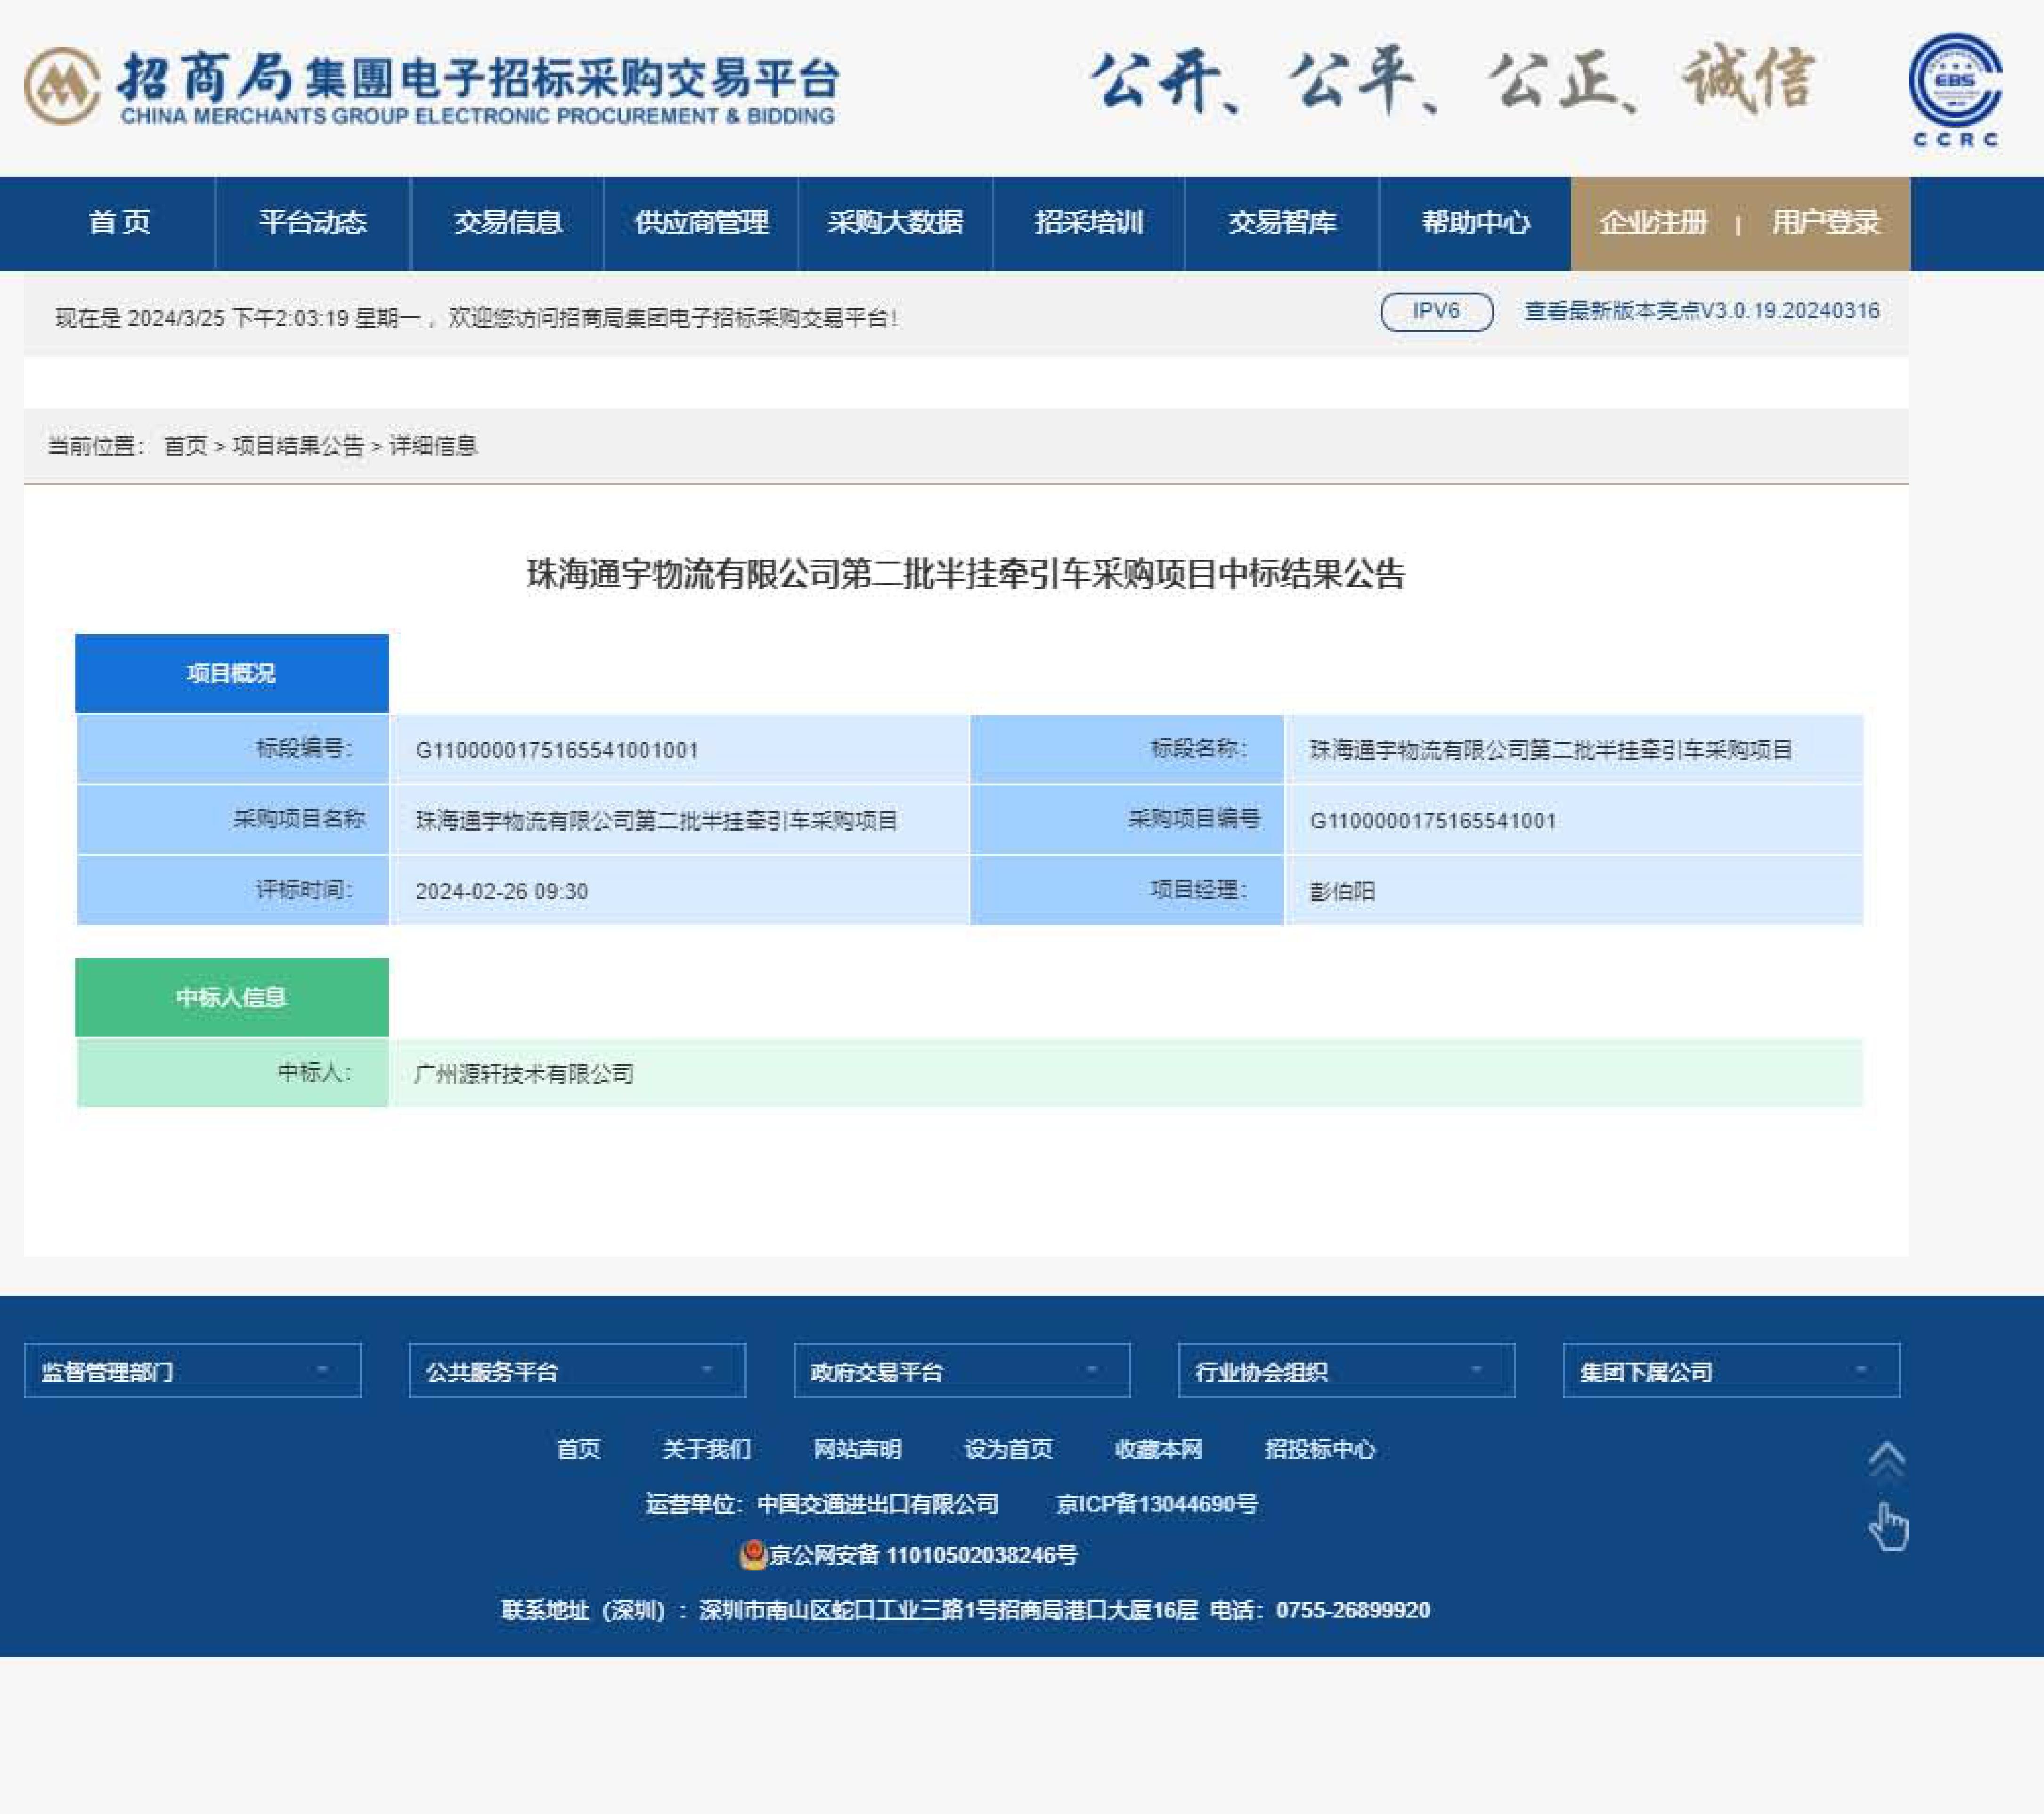Viewport: 2044px width, 1814px height.
Task: Open the 采购大数据 navigation item
Action: (895, 222)
